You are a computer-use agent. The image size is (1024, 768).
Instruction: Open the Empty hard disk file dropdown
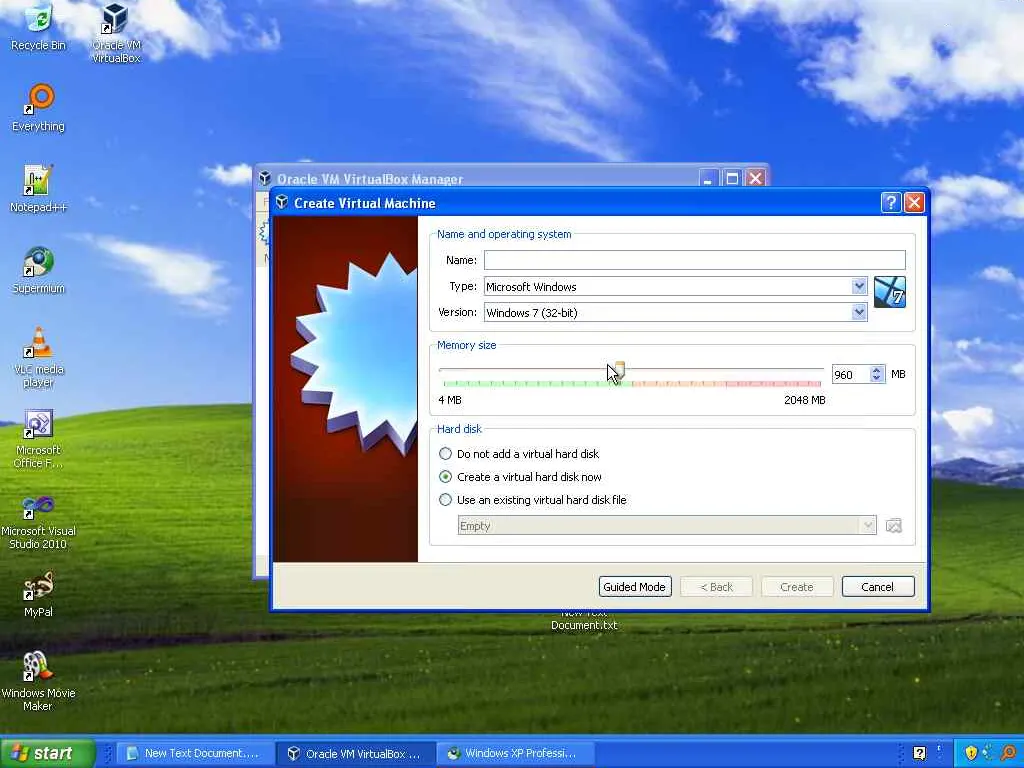click(x=667, y=525)
